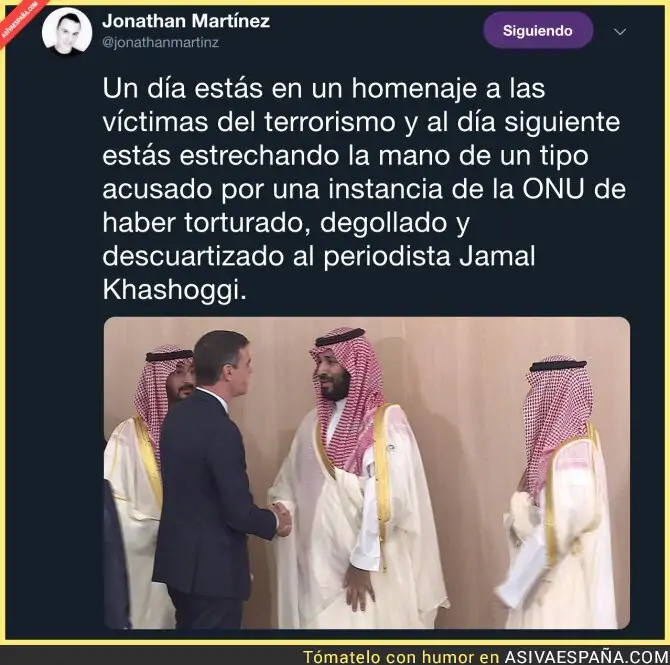Click the Siguiendo follow button
Image resolution: width=670 pixels, height=665 pixels.
point(538,30)
